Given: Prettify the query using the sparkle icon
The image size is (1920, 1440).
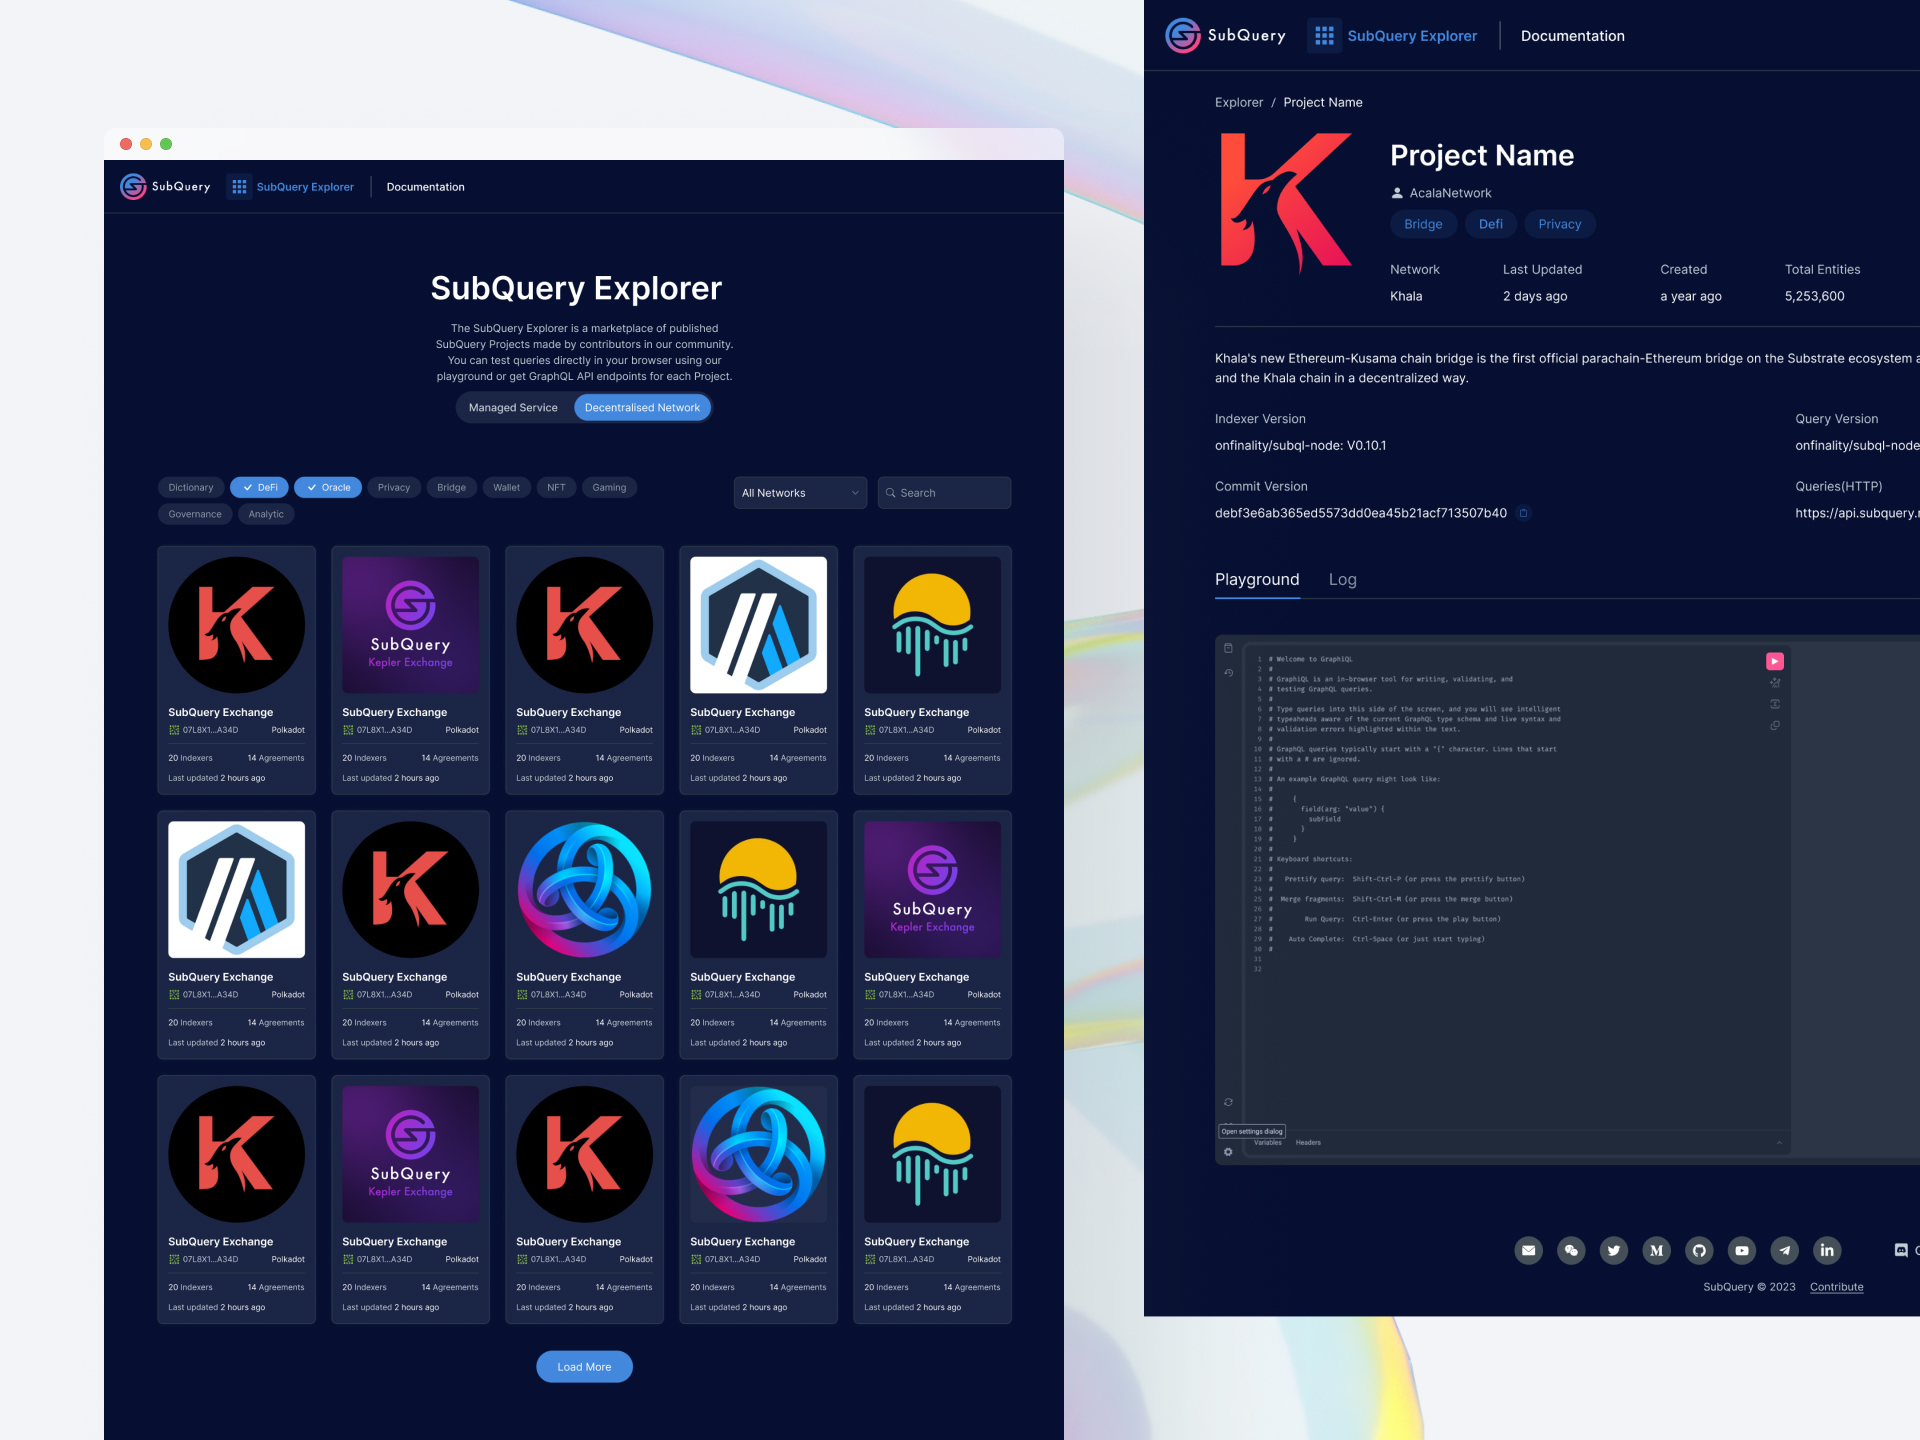Looking at the screenshot, I should (x=1775, y=682).
